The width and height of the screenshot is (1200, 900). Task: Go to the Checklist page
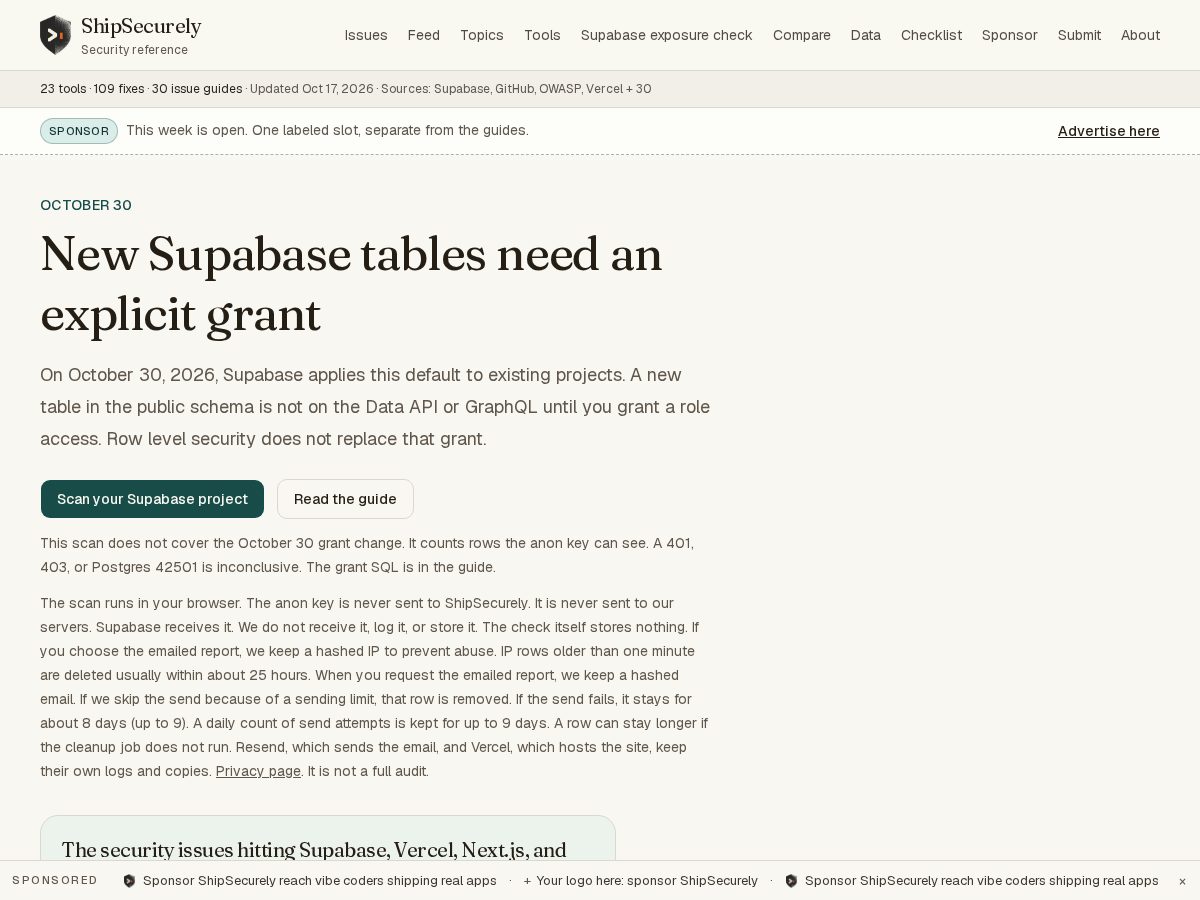pyautogui.click(x=931, y=35)
